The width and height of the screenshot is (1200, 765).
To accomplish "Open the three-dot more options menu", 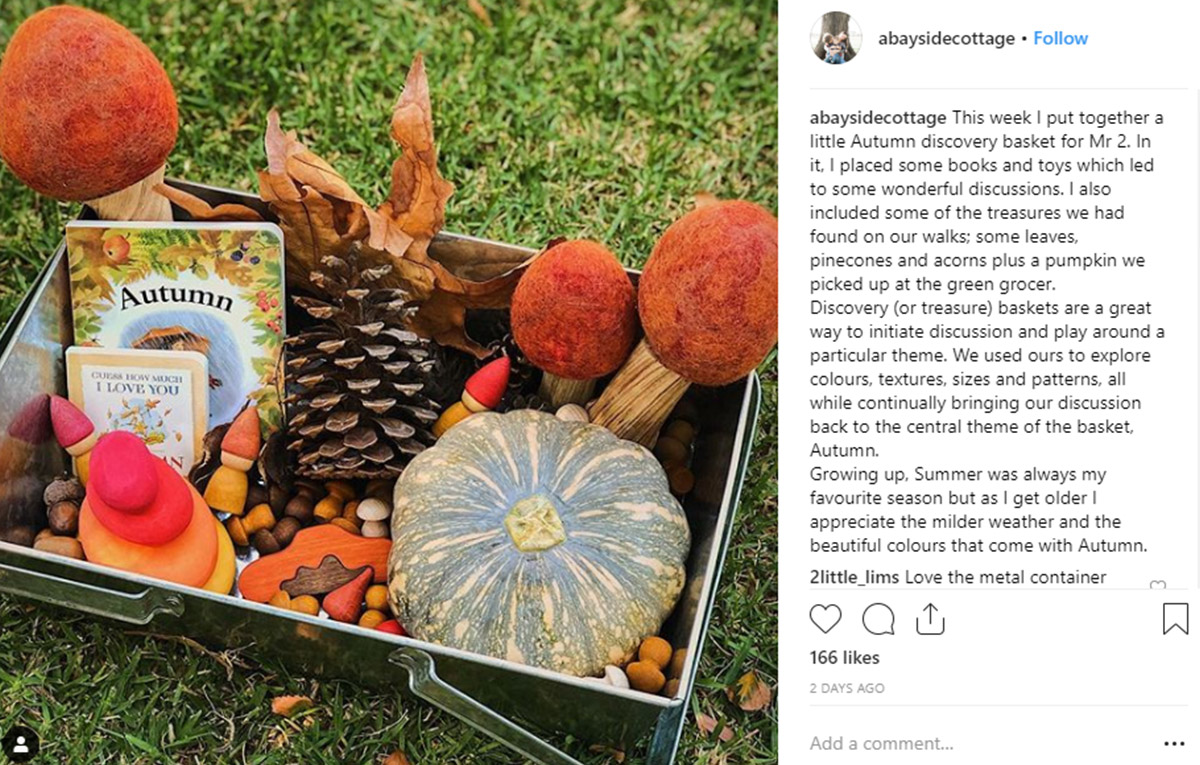I will coord(1174,744).
